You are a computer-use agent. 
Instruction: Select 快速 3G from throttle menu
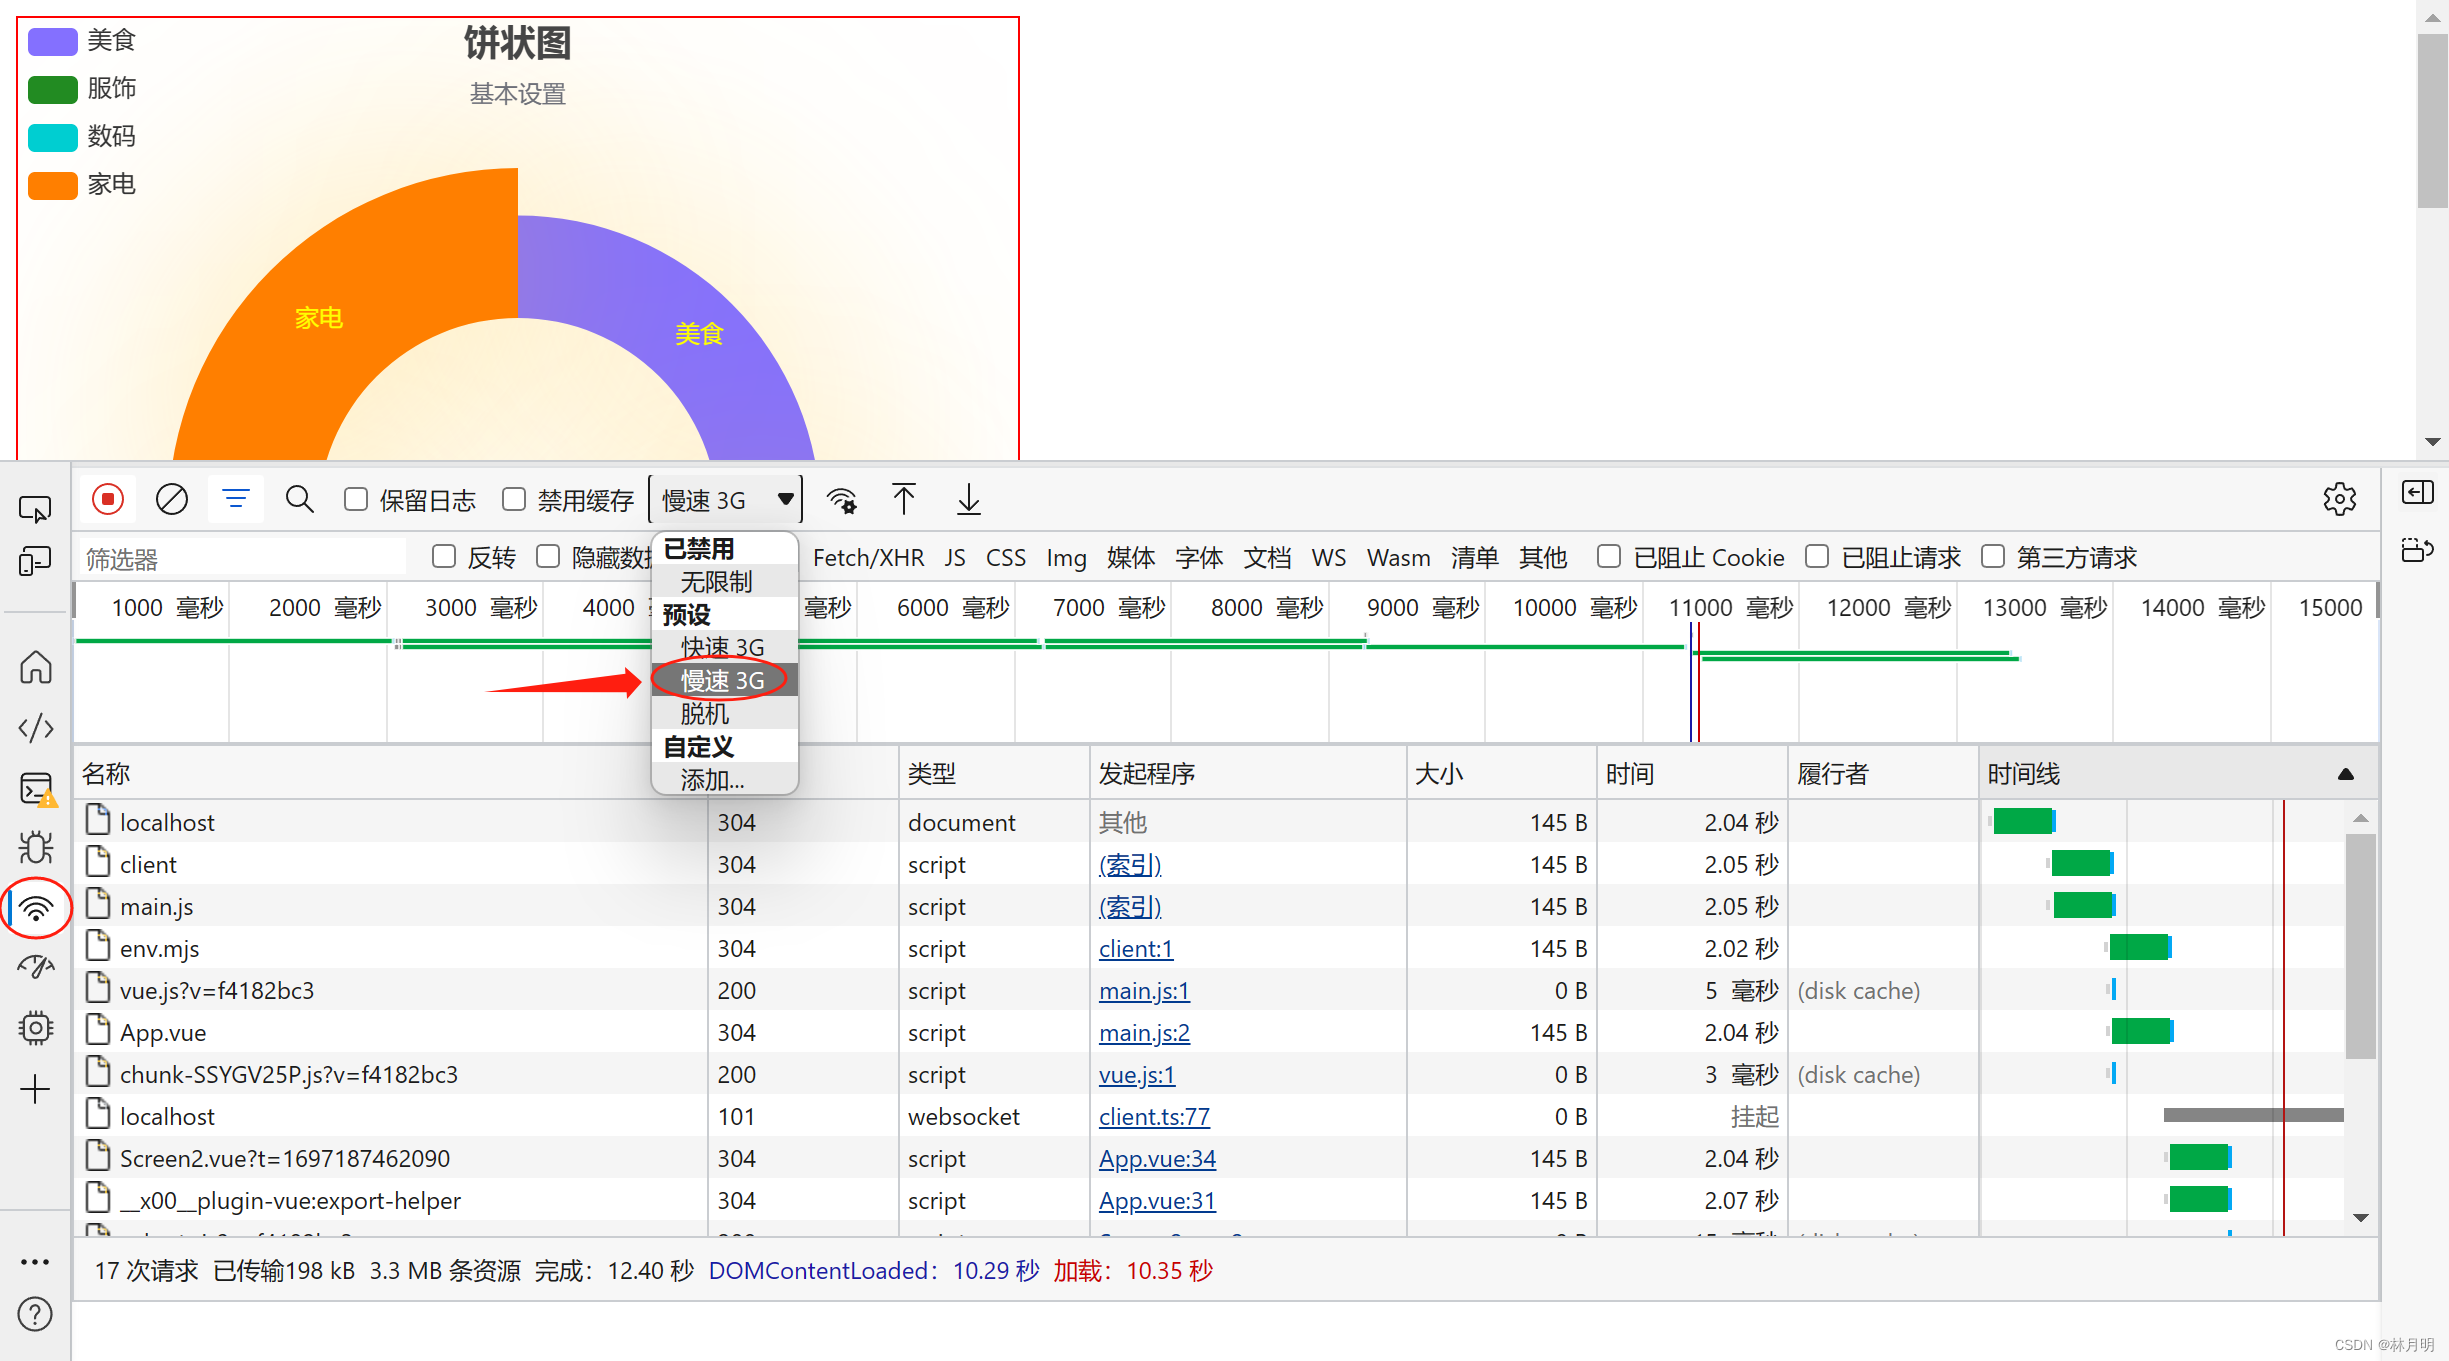click(722, 647)
